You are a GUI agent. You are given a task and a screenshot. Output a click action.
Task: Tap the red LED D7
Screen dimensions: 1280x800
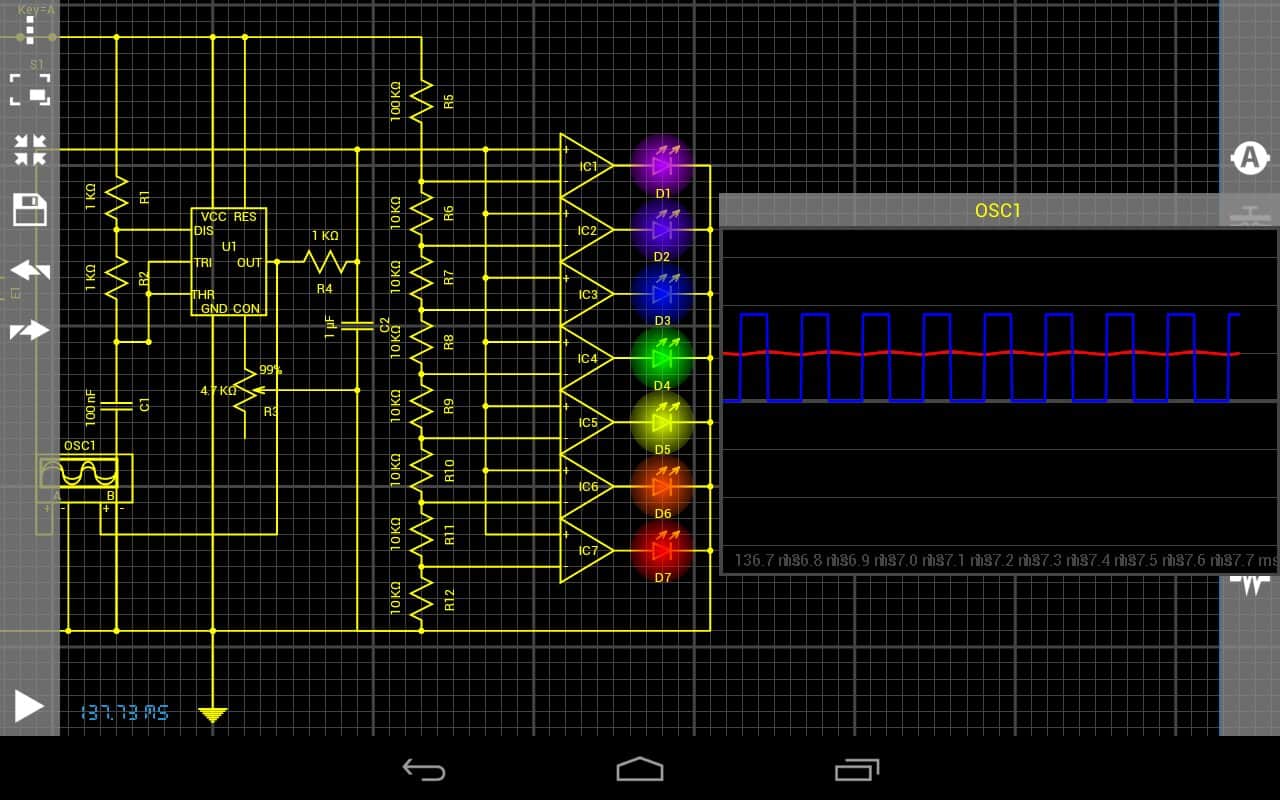(x=662, y=550)
